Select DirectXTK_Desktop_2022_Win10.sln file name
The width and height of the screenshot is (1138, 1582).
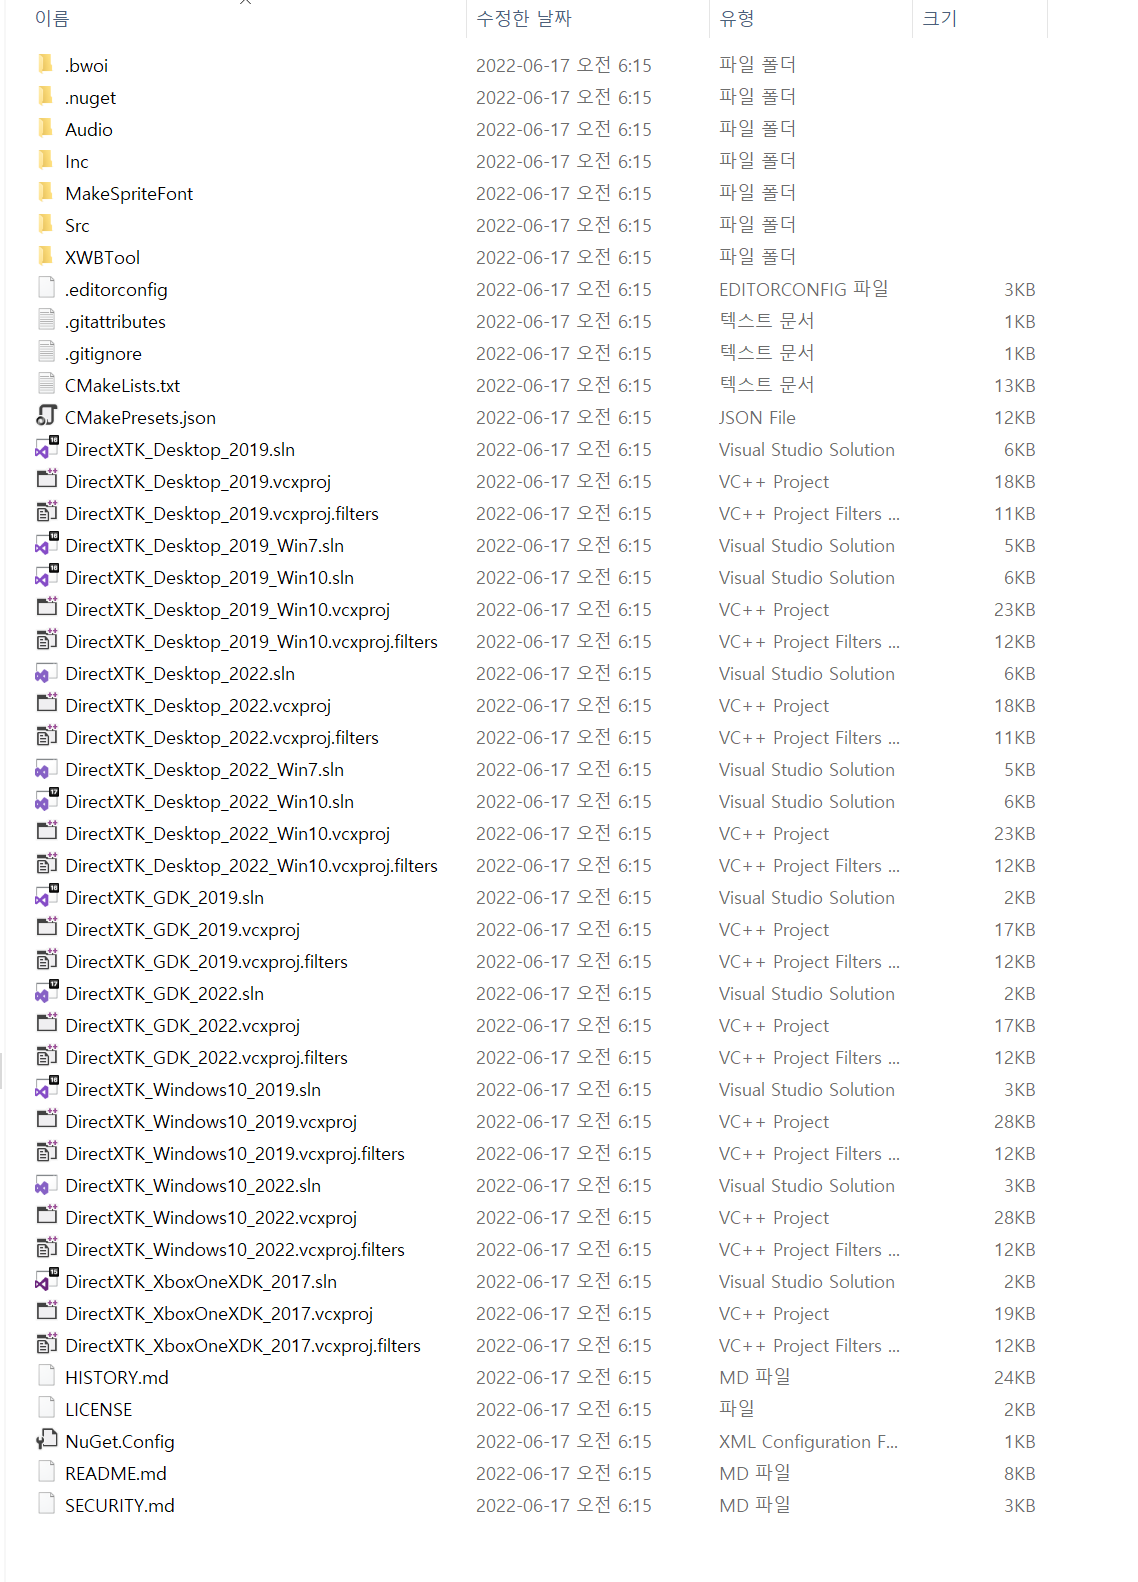pos(209,802)
